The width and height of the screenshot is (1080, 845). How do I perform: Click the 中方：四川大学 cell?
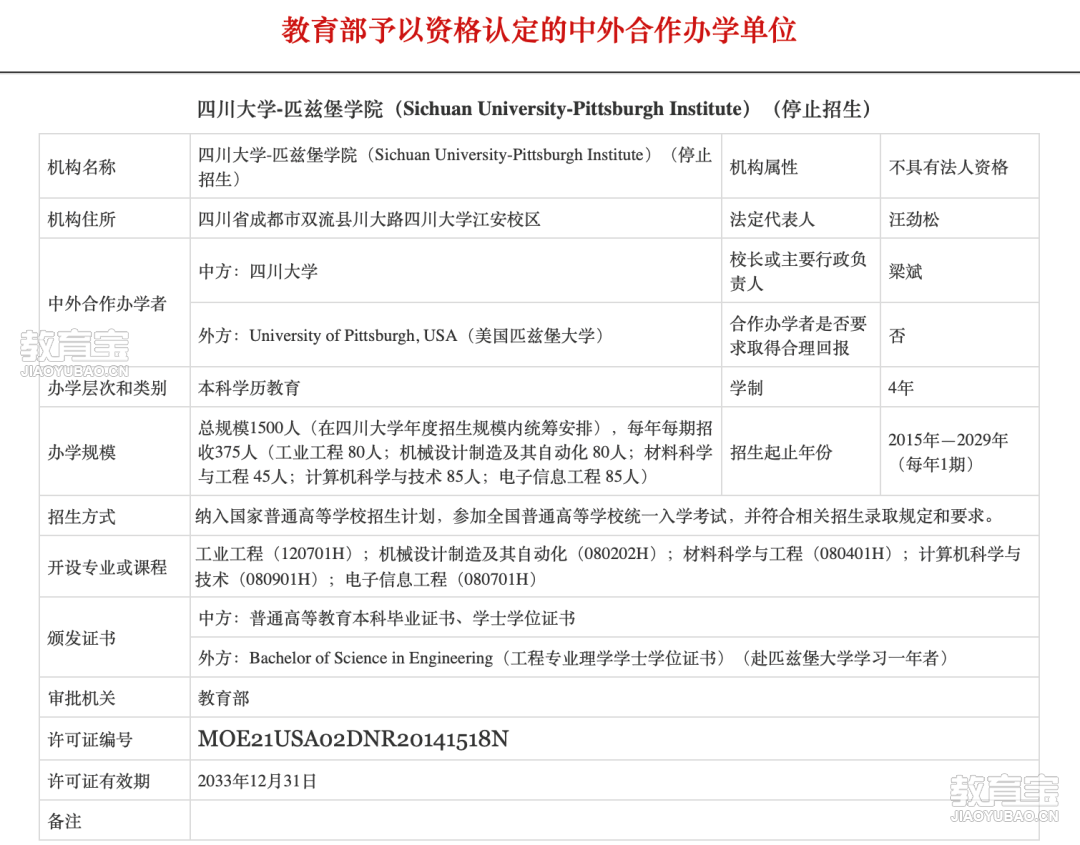pos(258,271)
